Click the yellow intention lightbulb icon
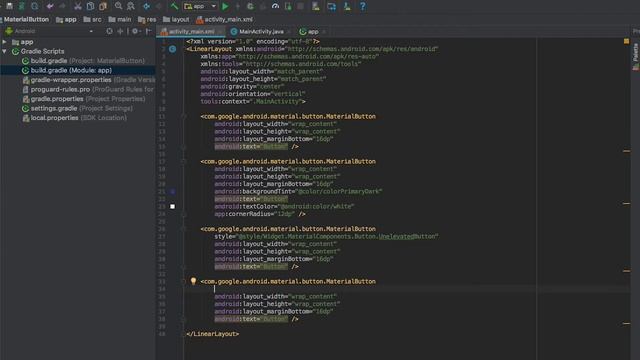 click(193, 281)
